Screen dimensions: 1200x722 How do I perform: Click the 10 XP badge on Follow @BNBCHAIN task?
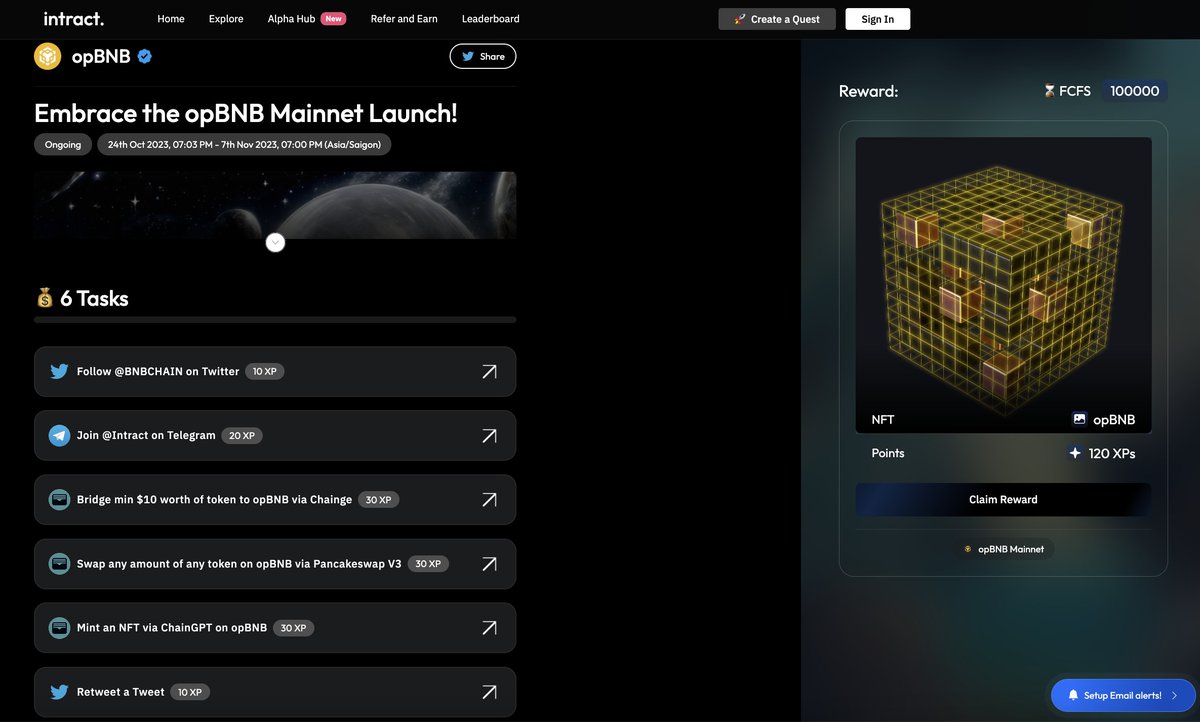click(x=265, y=372)
